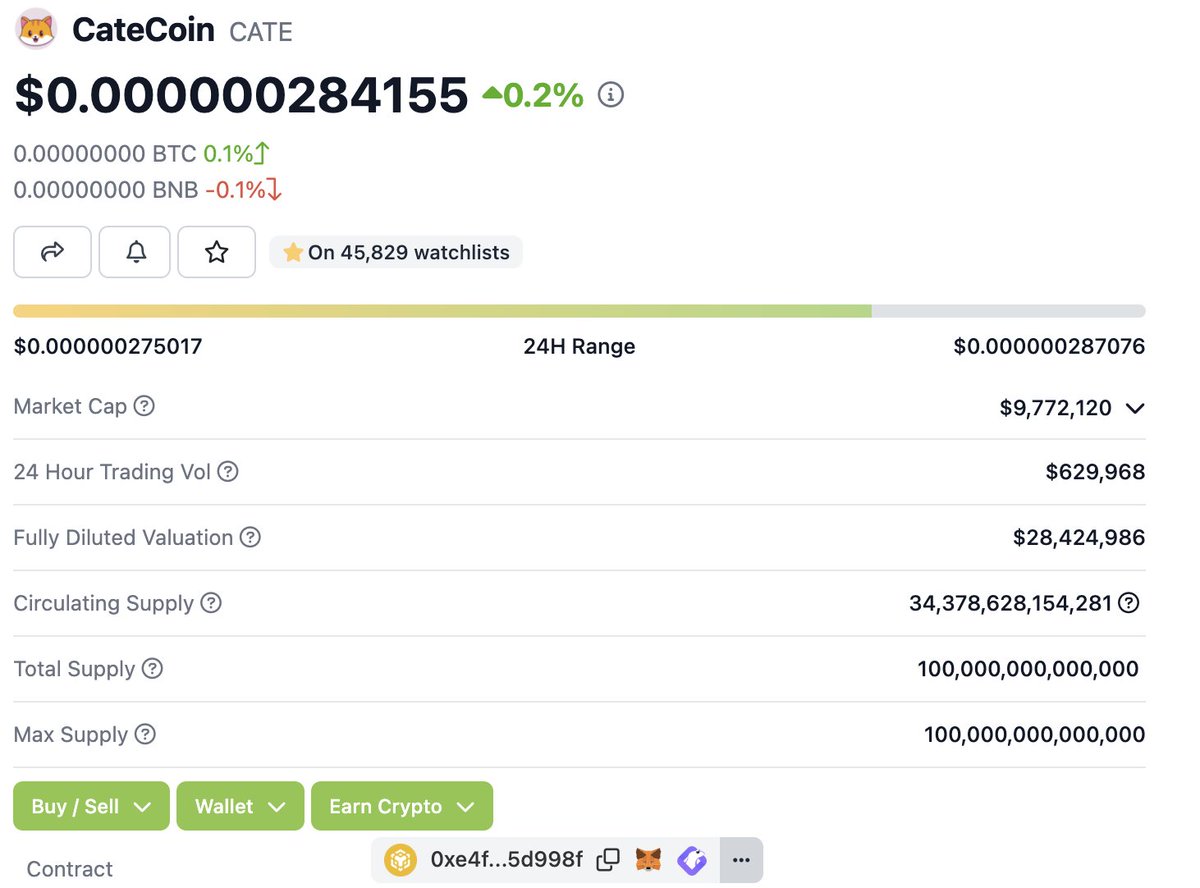Add CateCoin to favorites with star
The width and height of the screenshot is (1200, 888).
216,252
